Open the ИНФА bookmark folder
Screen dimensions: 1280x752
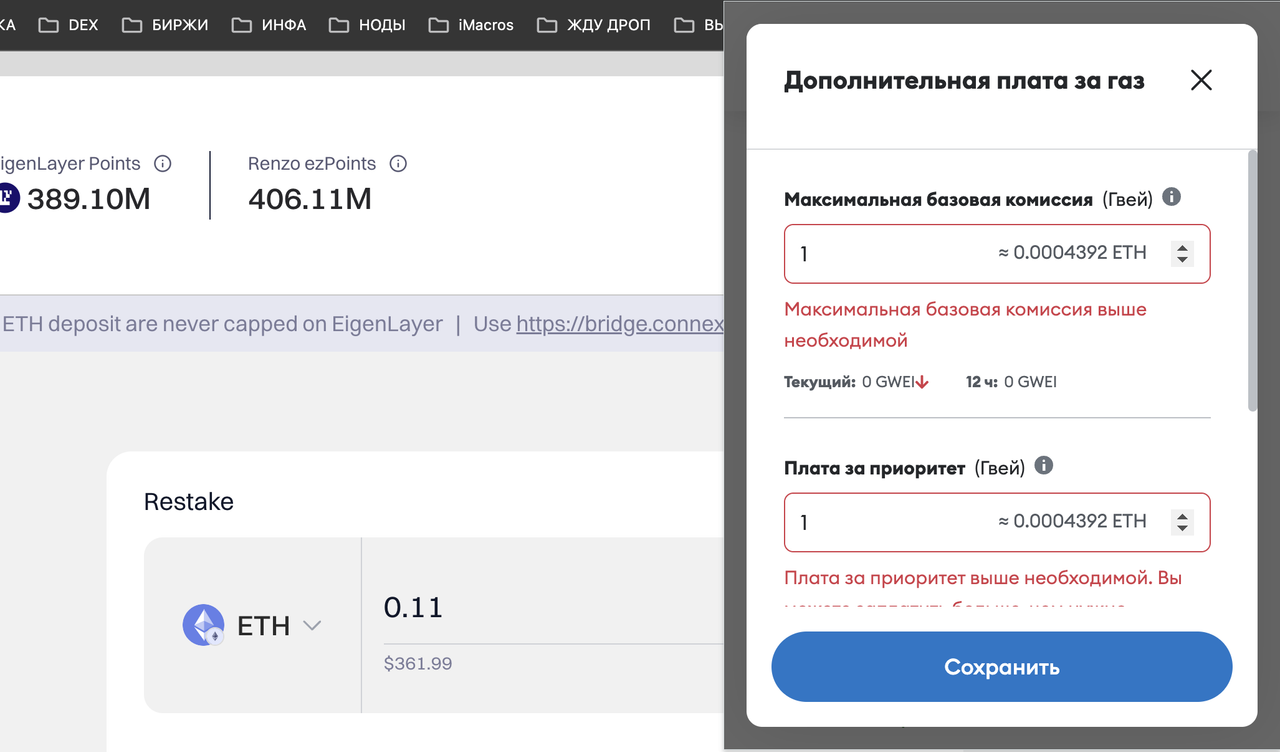268,25
